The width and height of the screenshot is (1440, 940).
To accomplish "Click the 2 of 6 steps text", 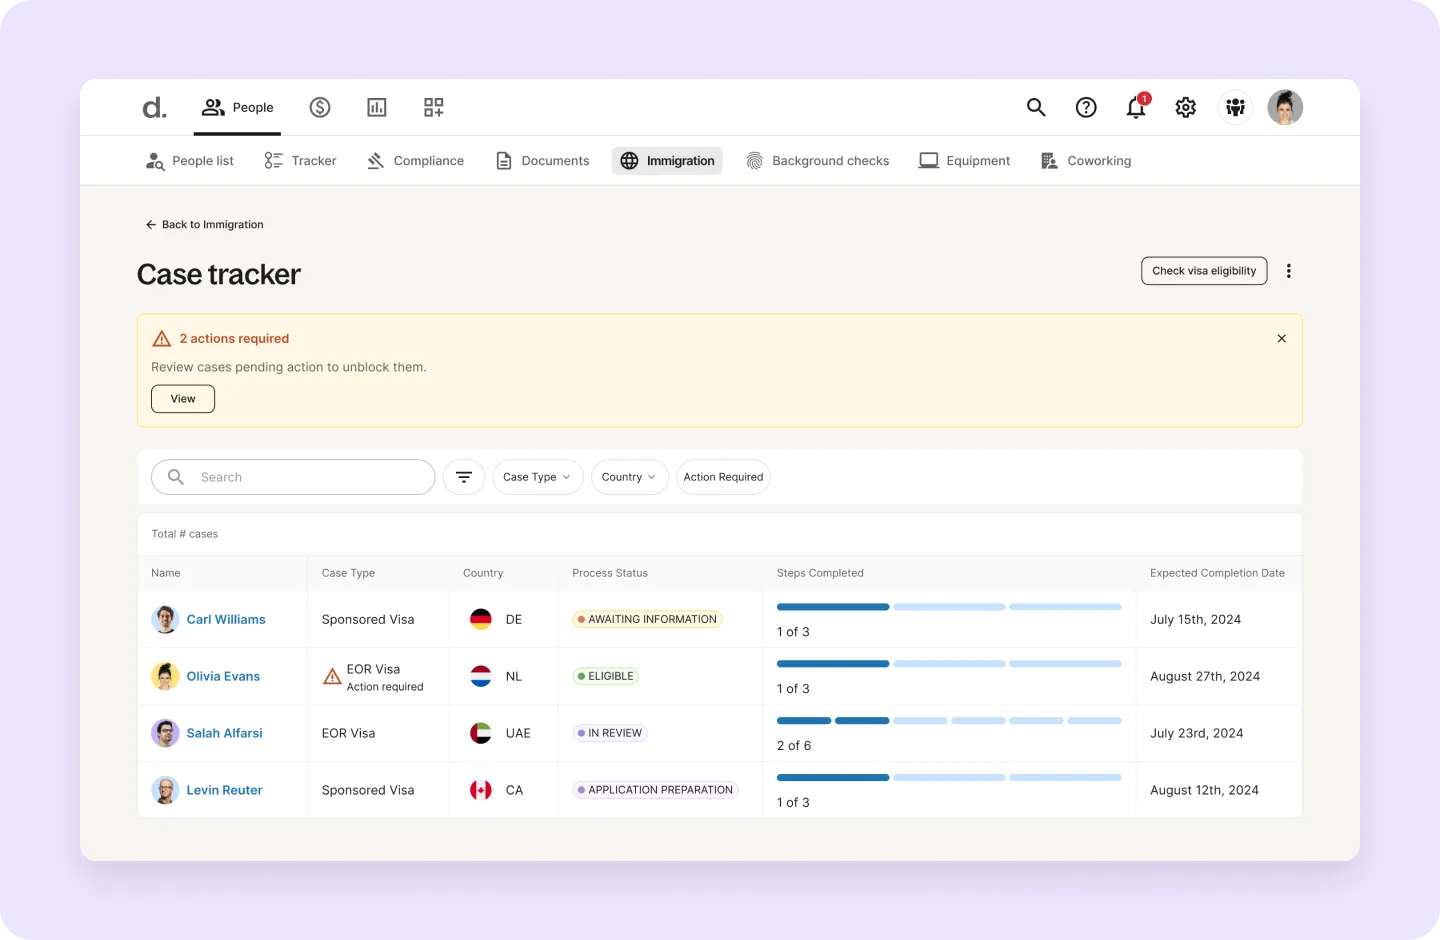I will tap(794, 747).
